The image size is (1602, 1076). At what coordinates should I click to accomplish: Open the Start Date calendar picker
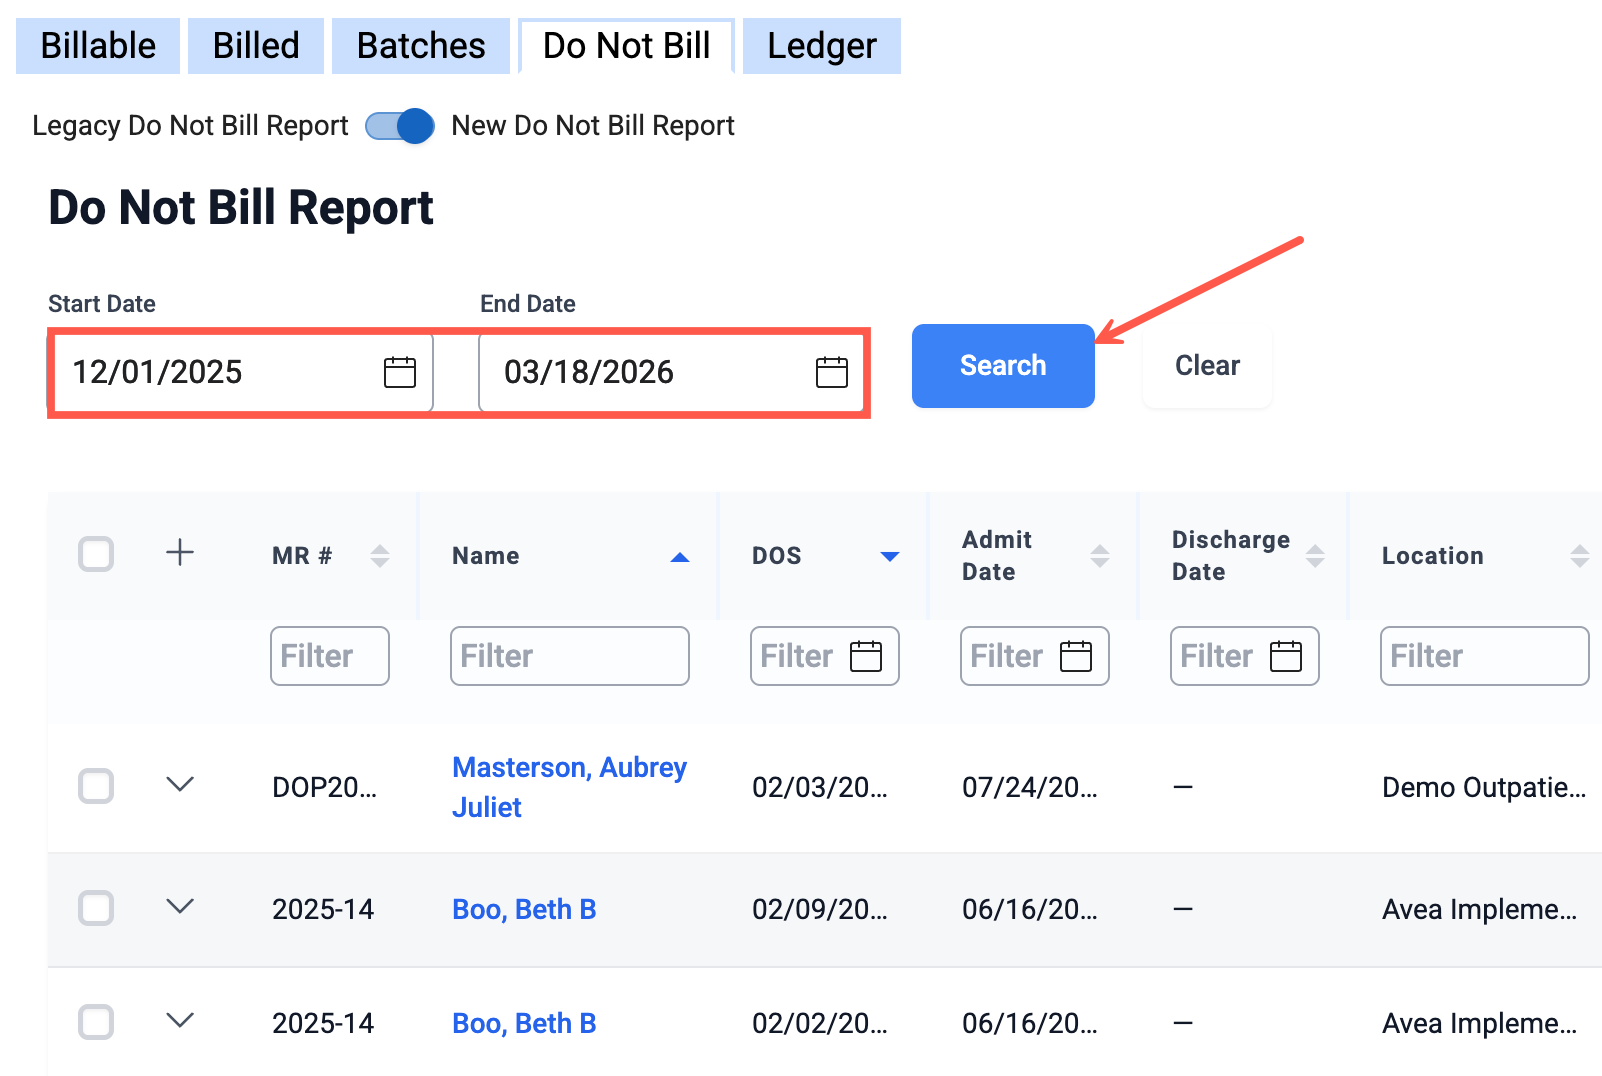tap(400, 372)
